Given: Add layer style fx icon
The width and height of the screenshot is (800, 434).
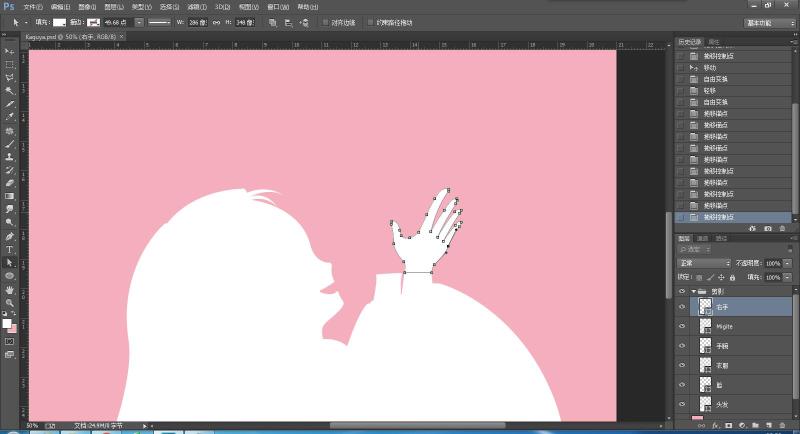Looking at the screenshot, I should [x=715, y=425].
